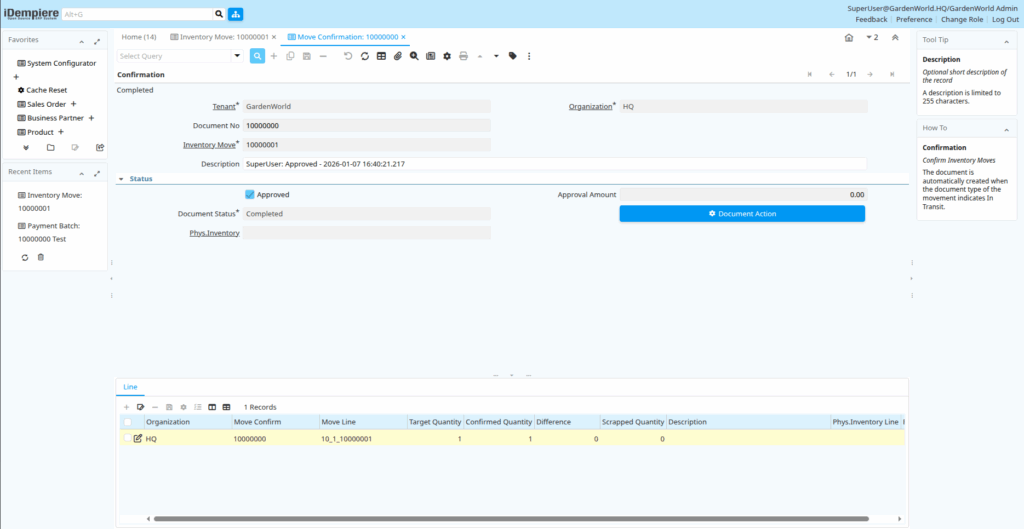
Task: Click the Line tab New Record plus icon
Action: coord(127,407)
